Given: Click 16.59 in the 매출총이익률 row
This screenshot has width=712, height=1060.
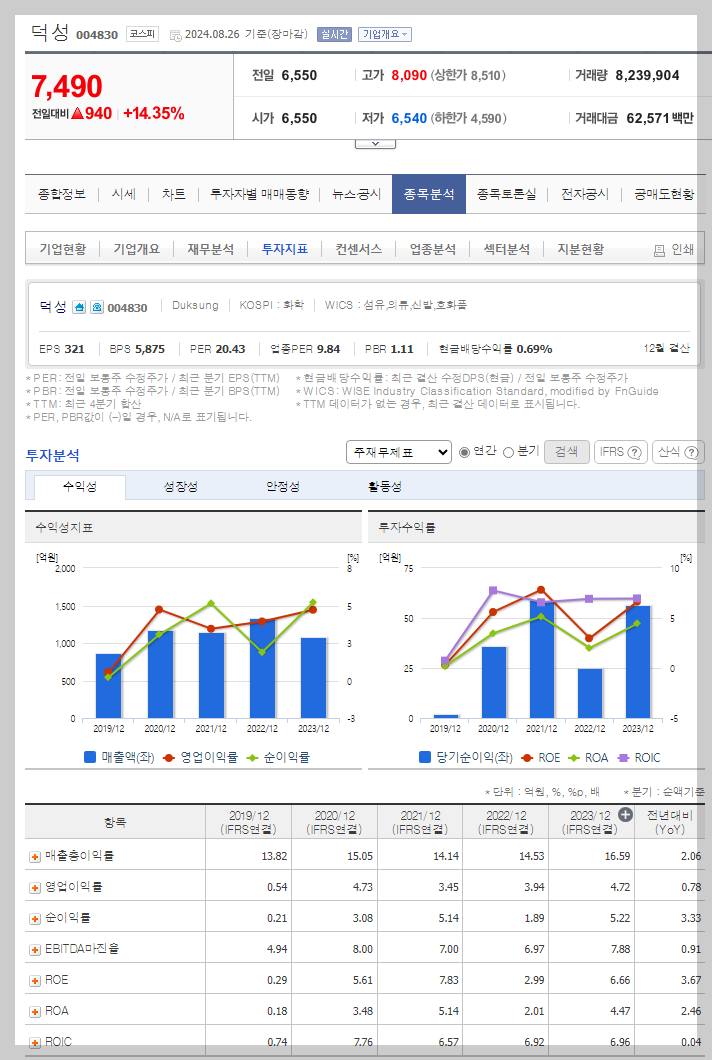Looking at the screenshot, I should (617, 857).
